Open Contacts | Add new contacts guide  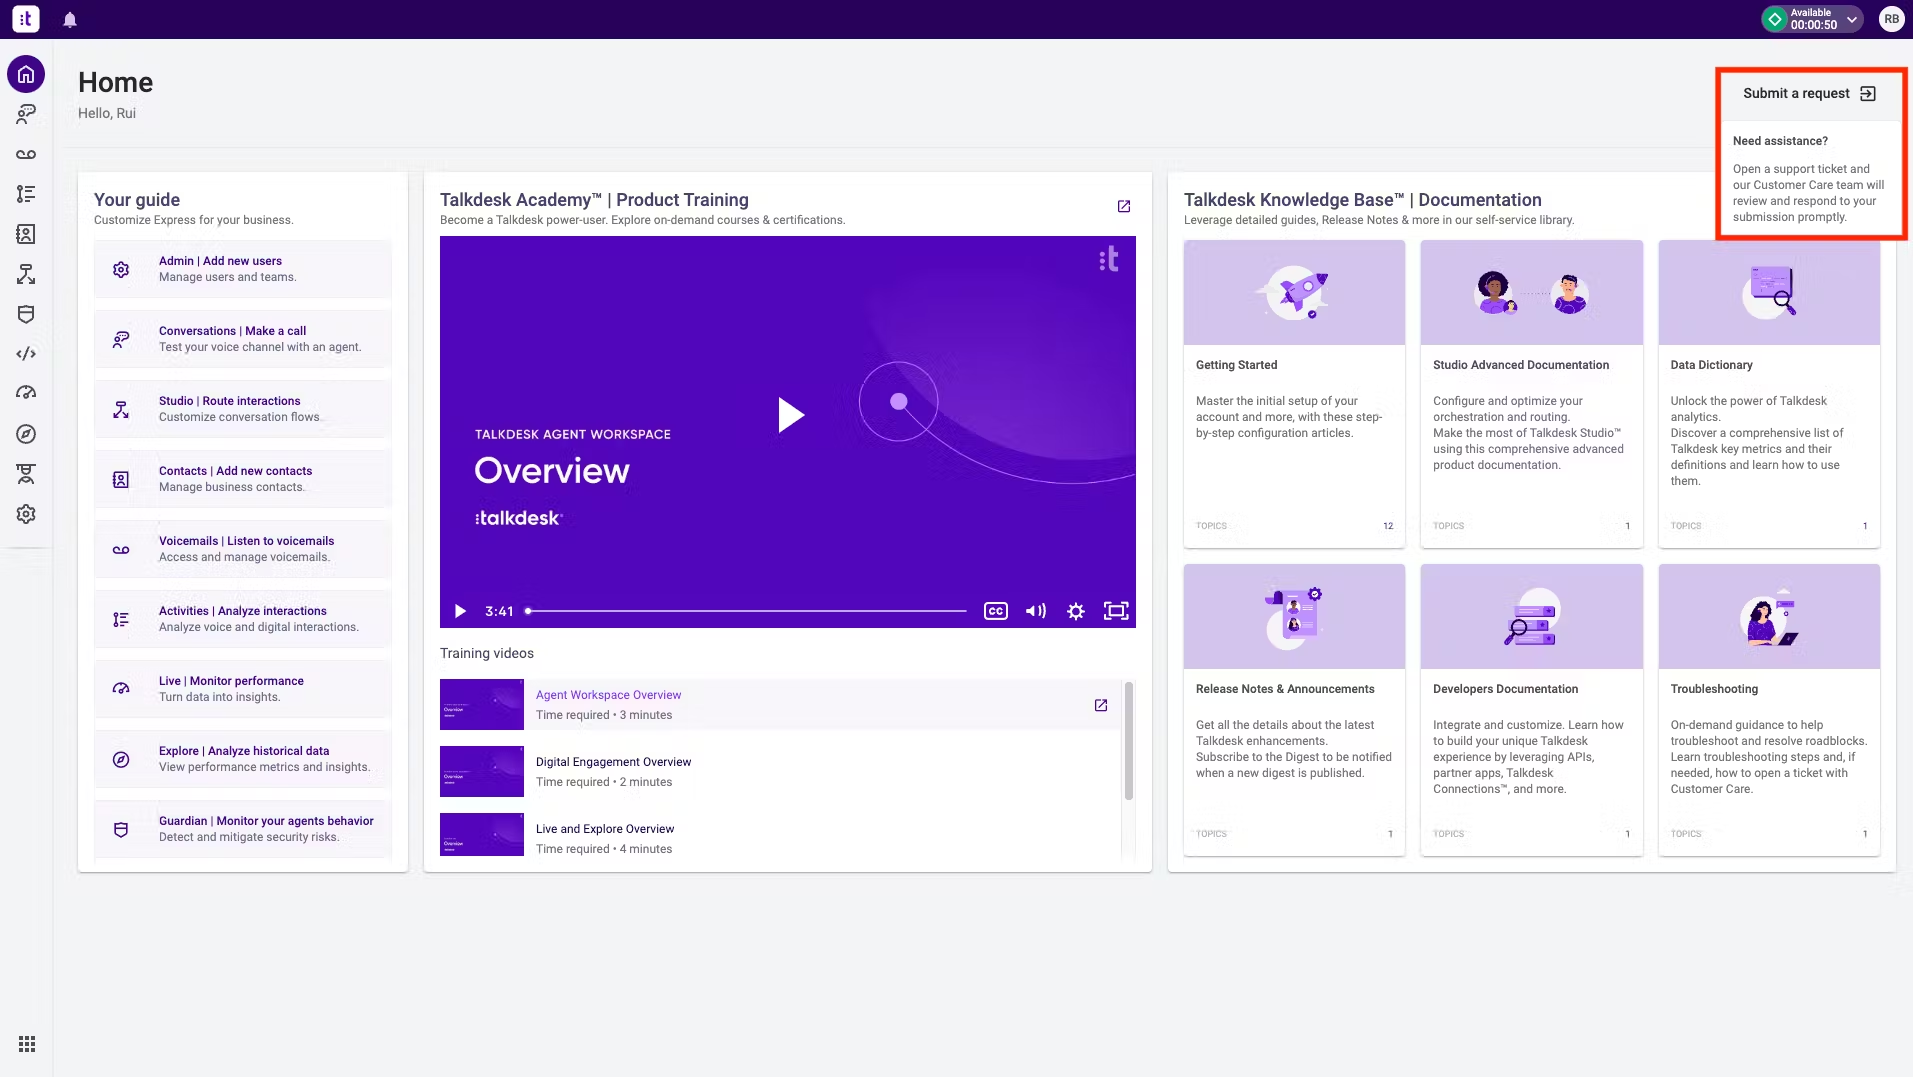tap(243, 479)
